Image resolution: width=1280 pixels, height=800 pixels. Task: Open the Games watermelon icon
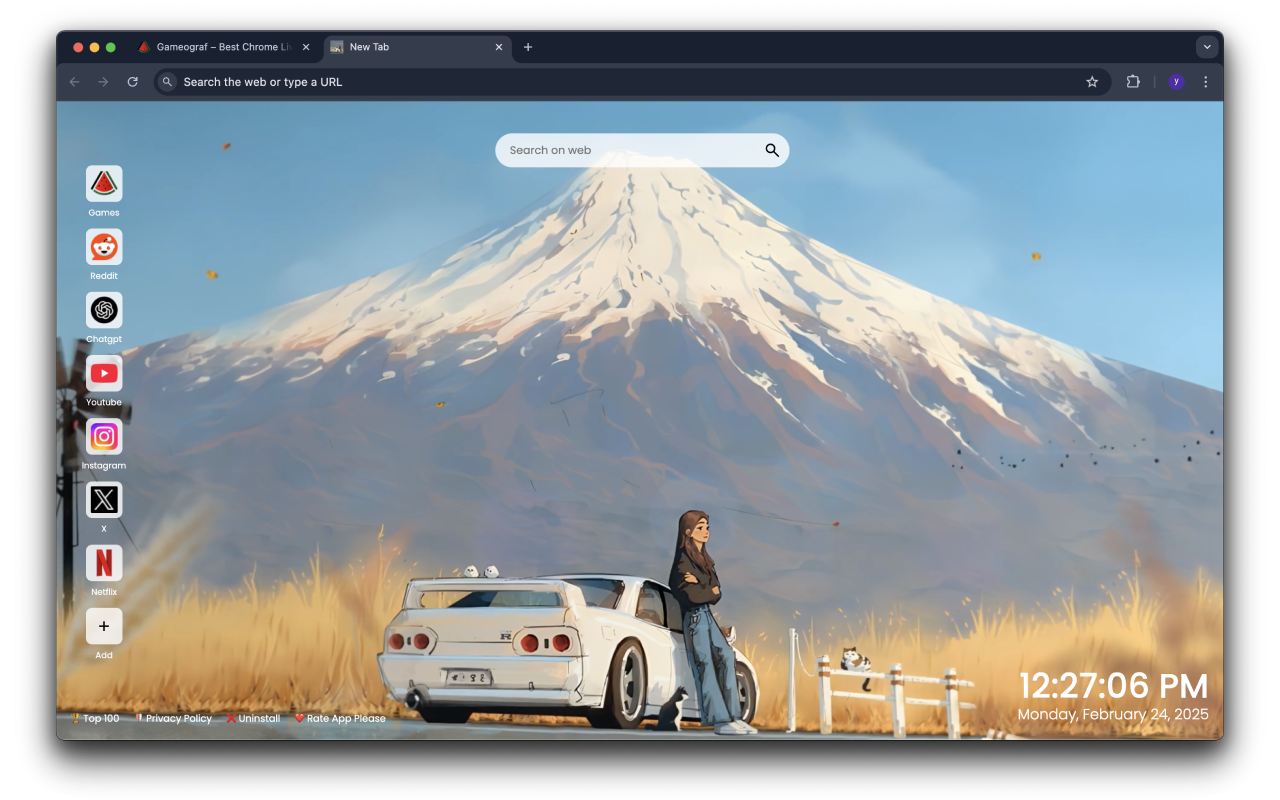tap(103, 183)
